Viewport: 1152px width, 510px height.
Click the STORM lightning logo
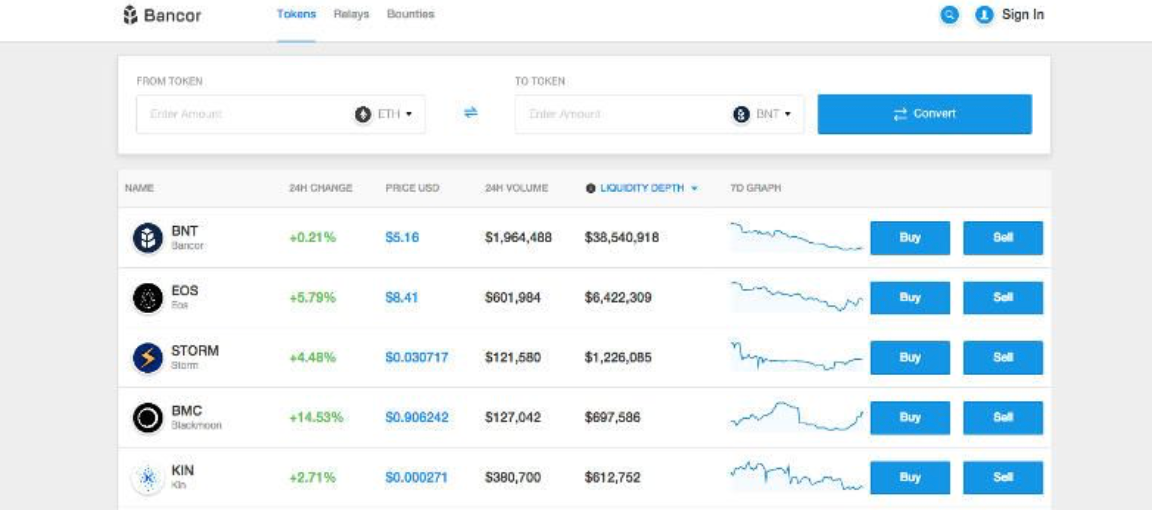coord(147,357)
